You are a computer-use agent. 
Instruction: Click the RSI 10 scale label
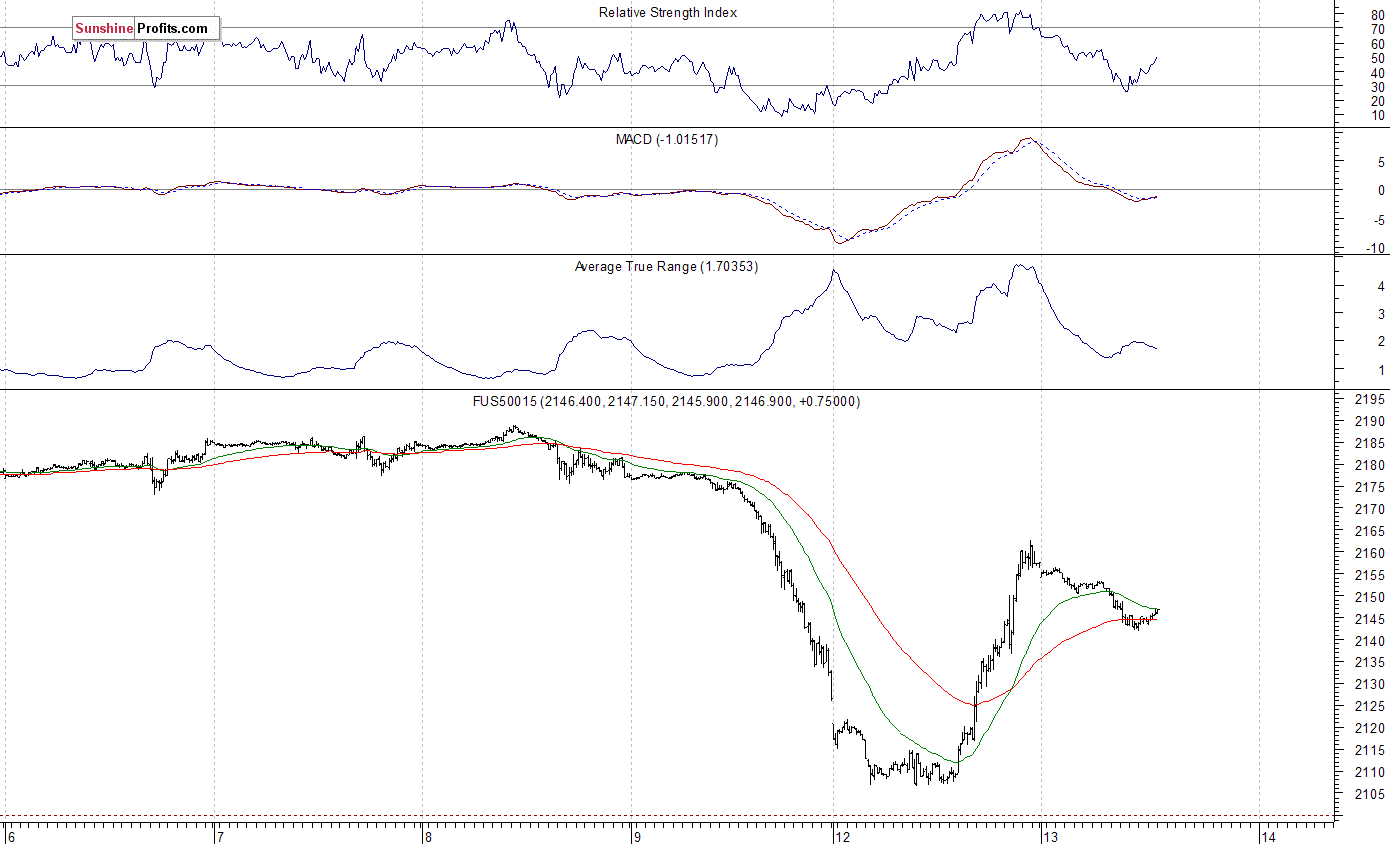pyautogui.click(x=1378, y=116)
